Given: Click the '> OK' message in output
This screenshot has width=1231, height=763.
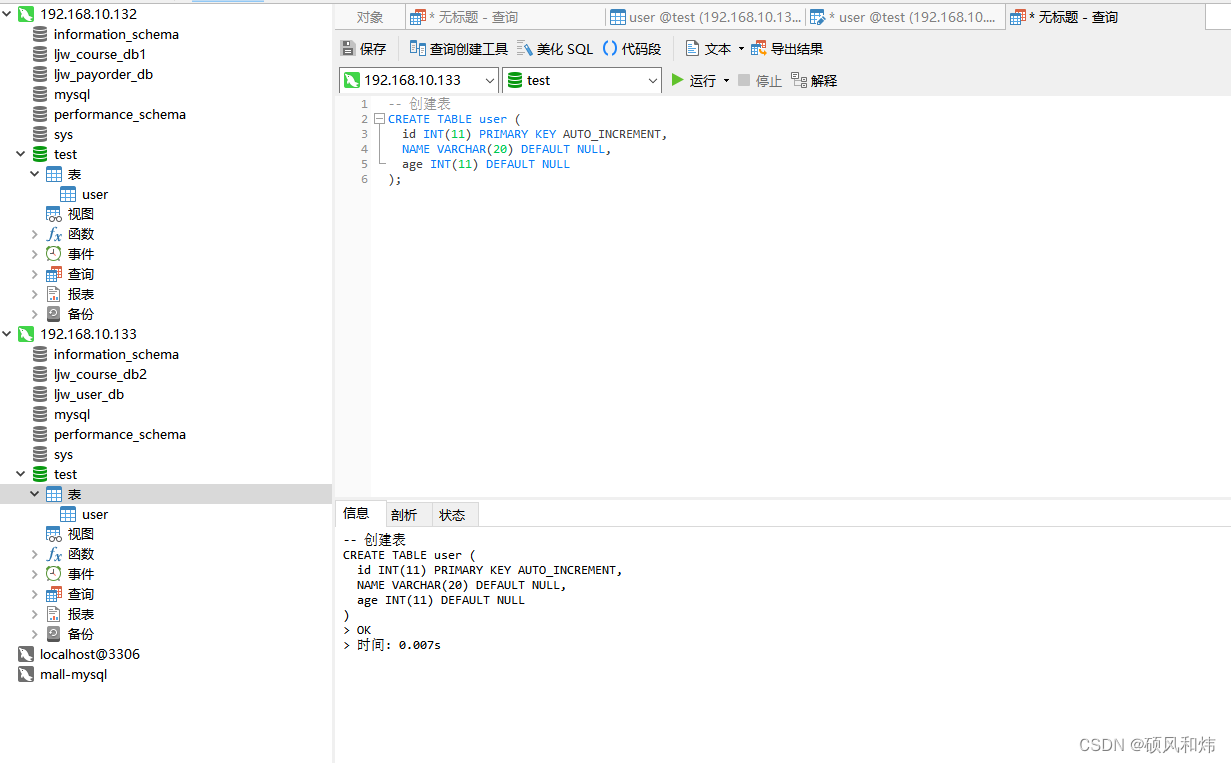Looking at the screenshot, I should [357, 630].
